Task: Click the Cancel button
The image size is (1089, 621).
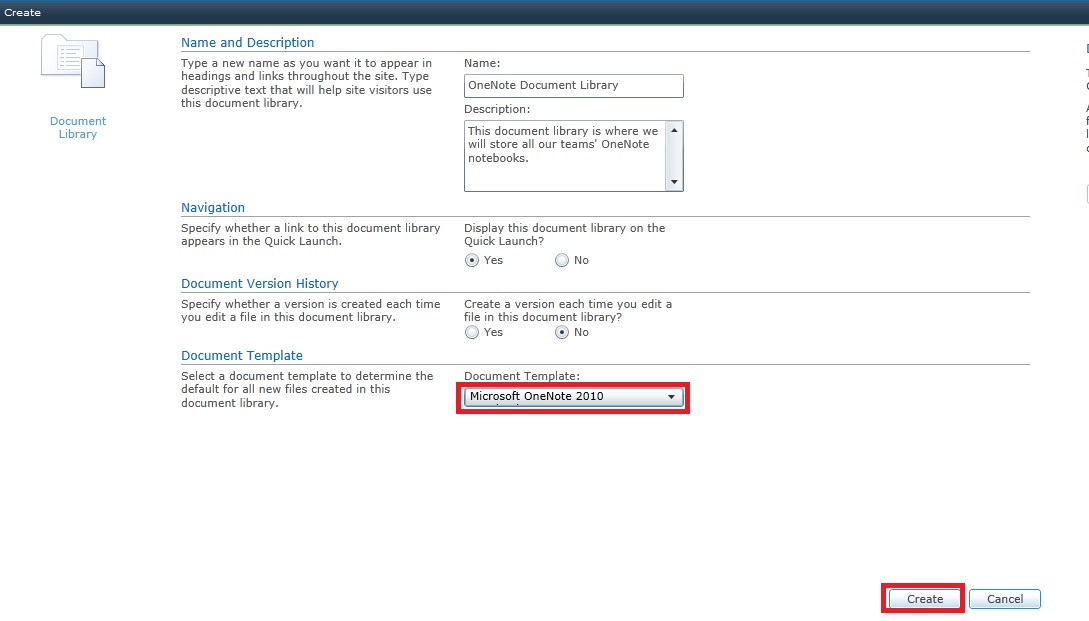Action: pos(1004,598)
